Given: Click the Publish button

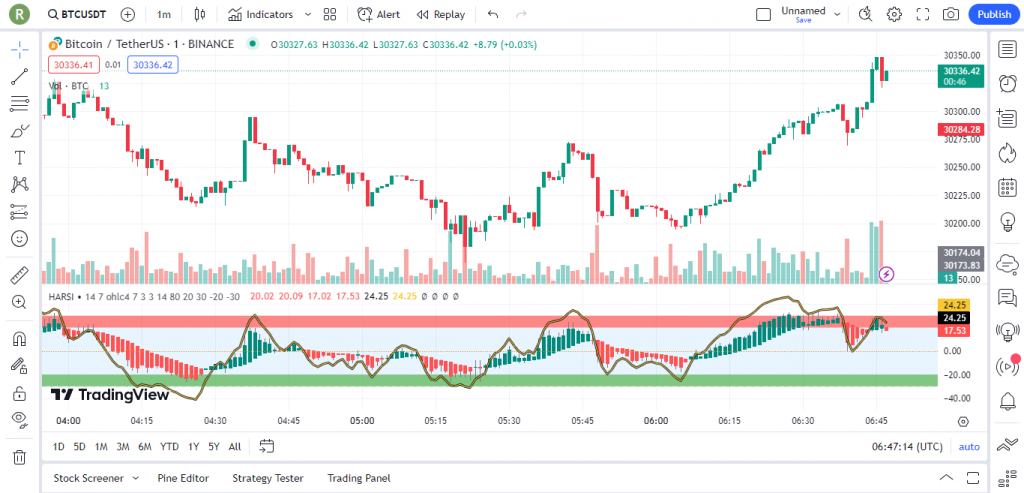Looking at the screenshot, I should click(994, 14).
